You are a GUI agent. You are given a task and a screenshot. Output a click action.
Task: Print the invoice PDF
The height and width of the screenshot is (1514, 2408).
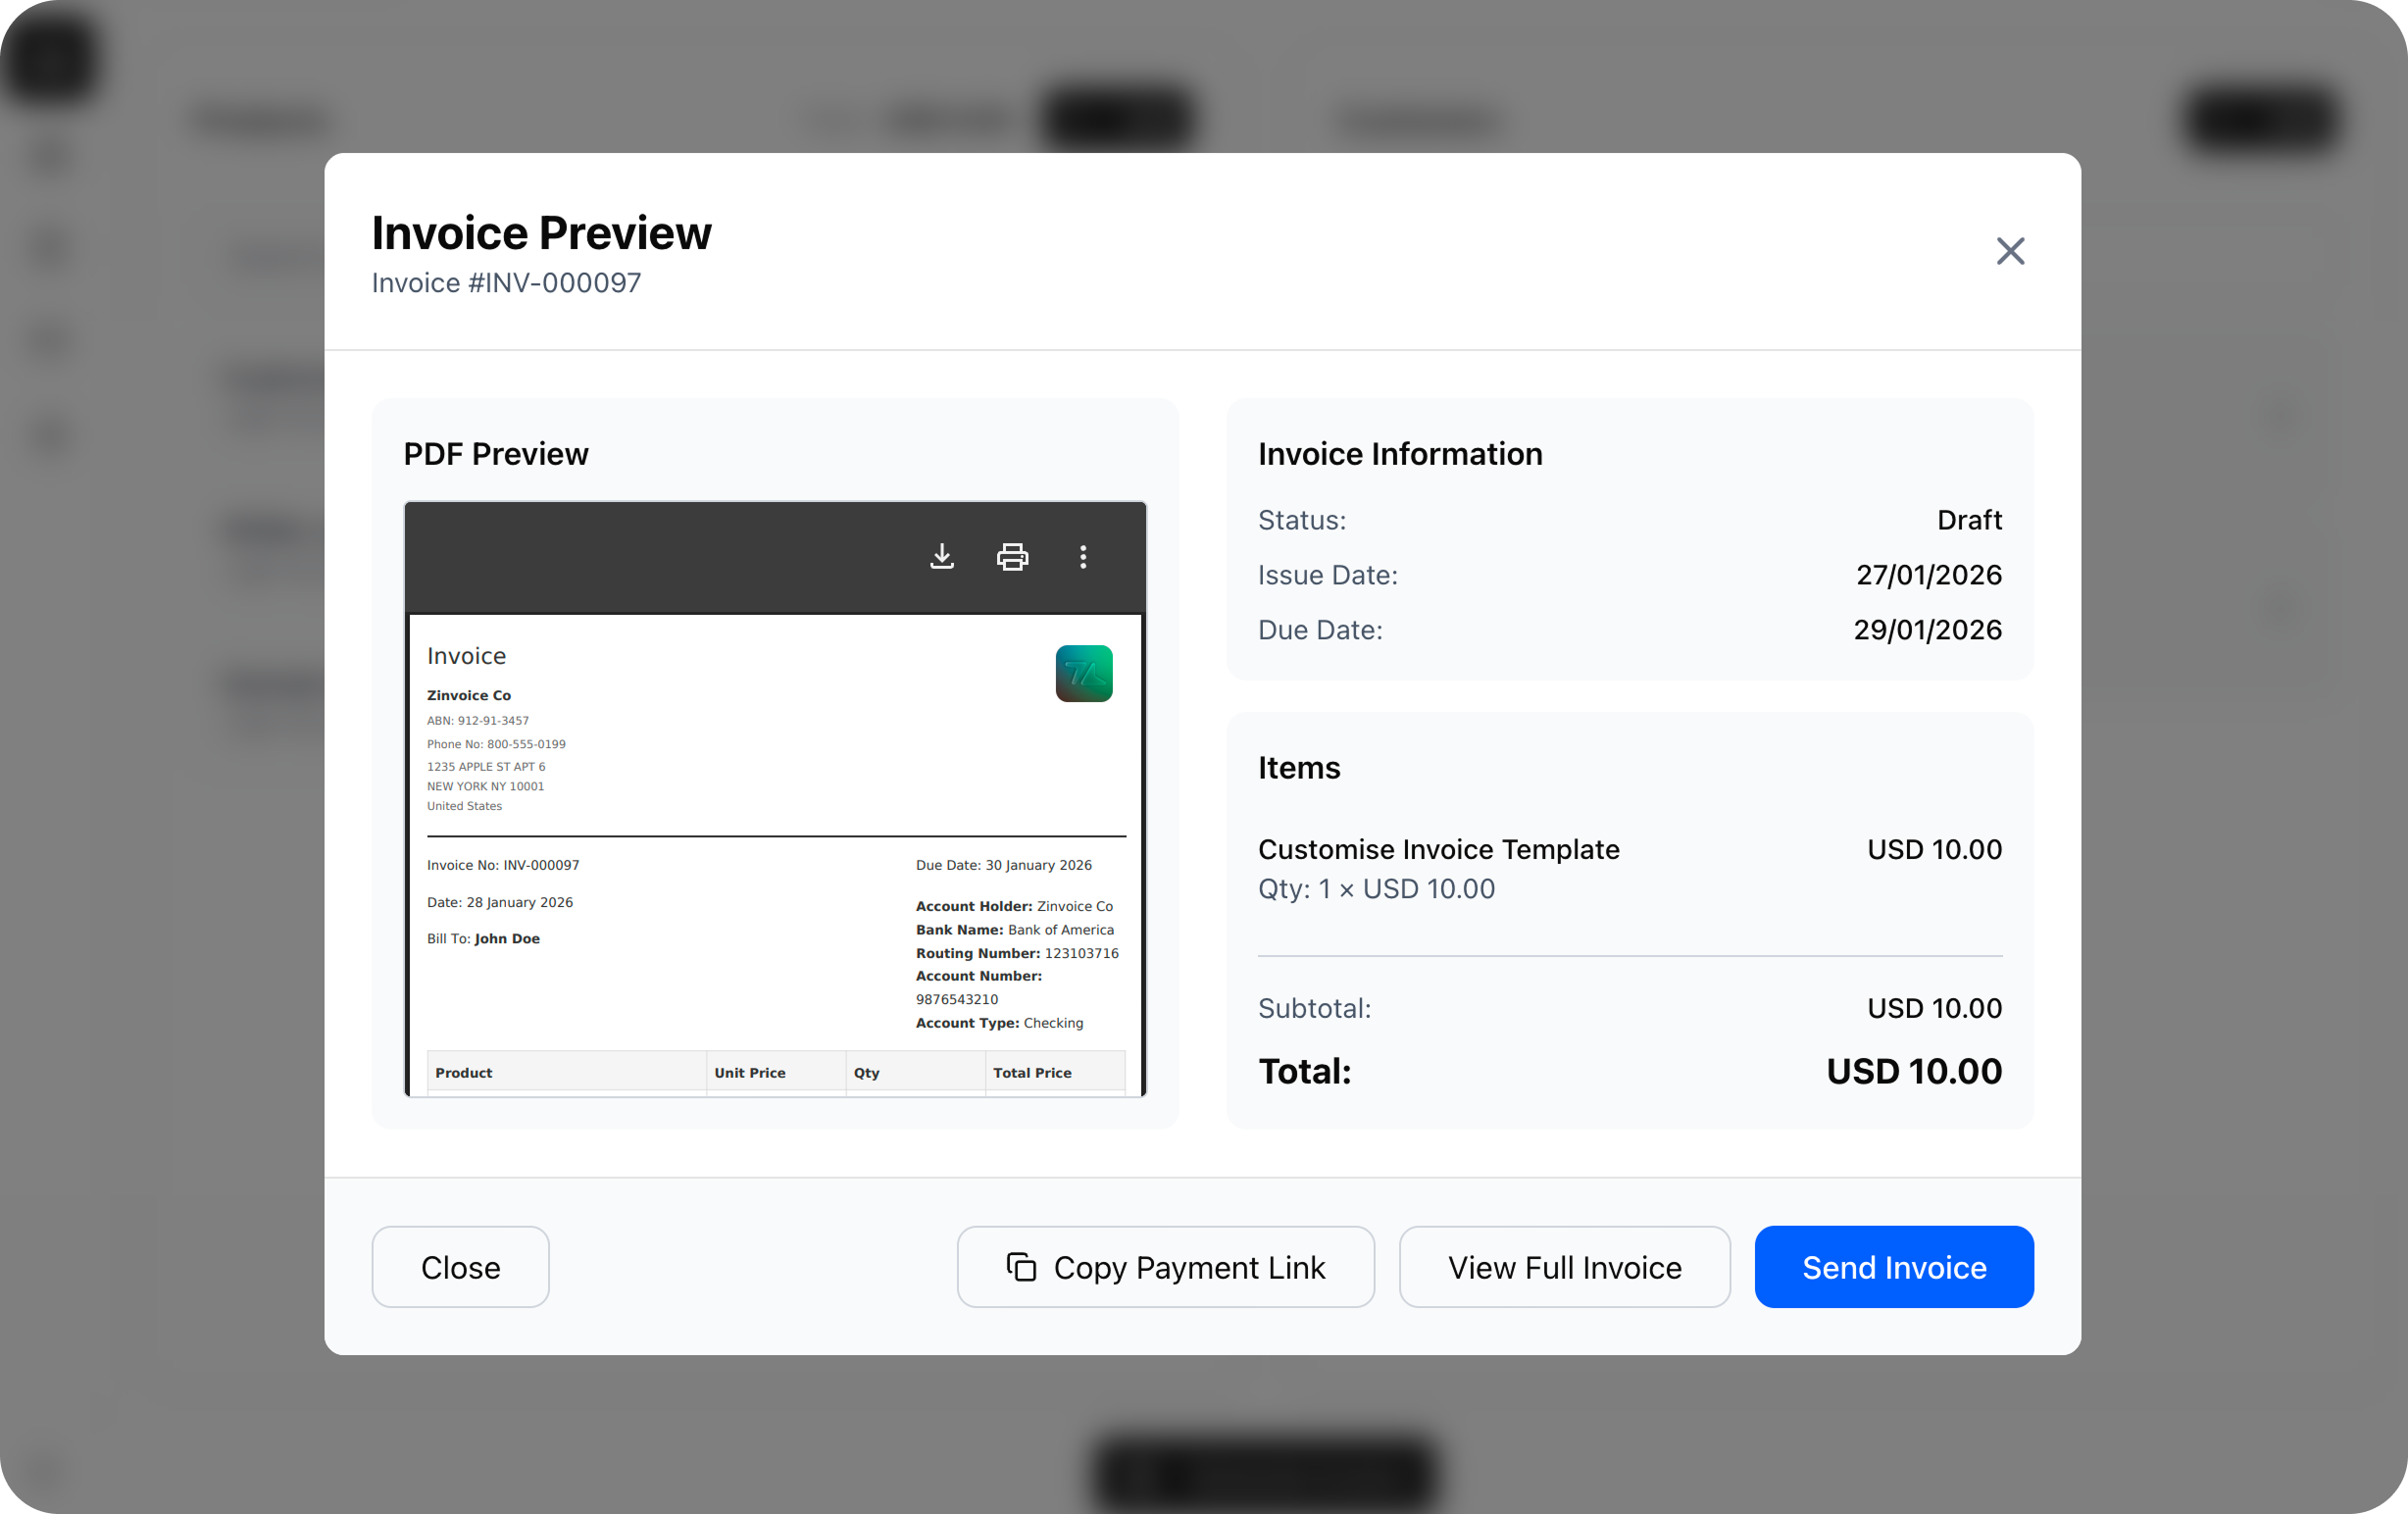coord(1011,557)
